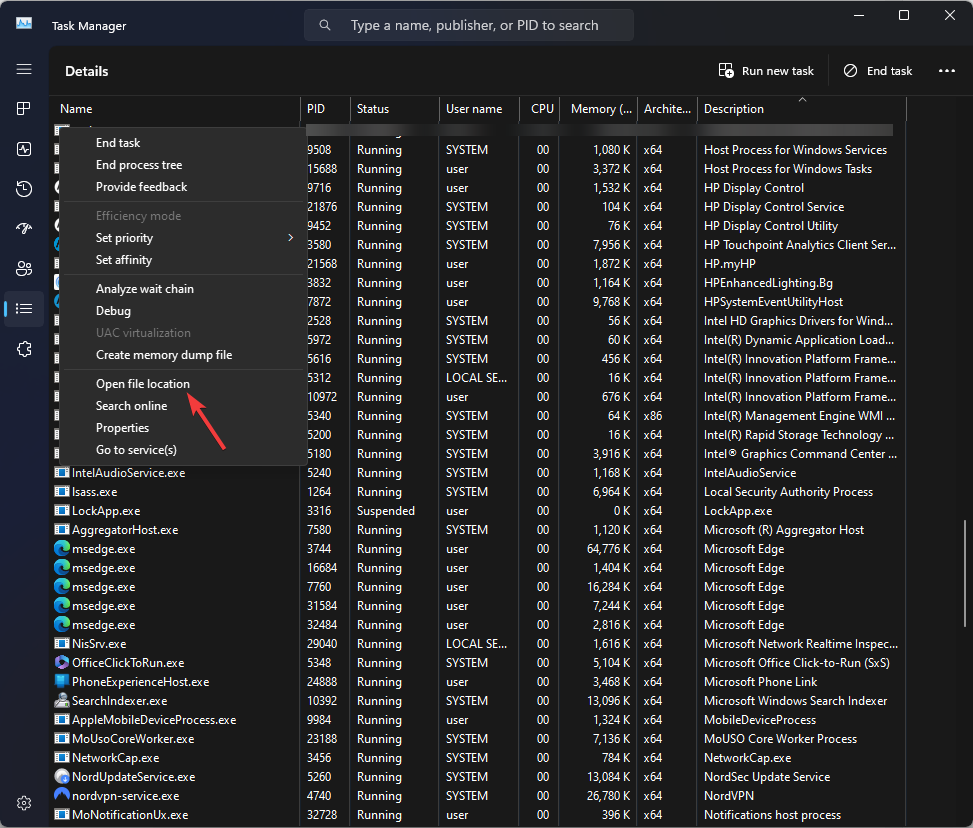View the App history panel
973x828 pixels.
pos(24,188)
